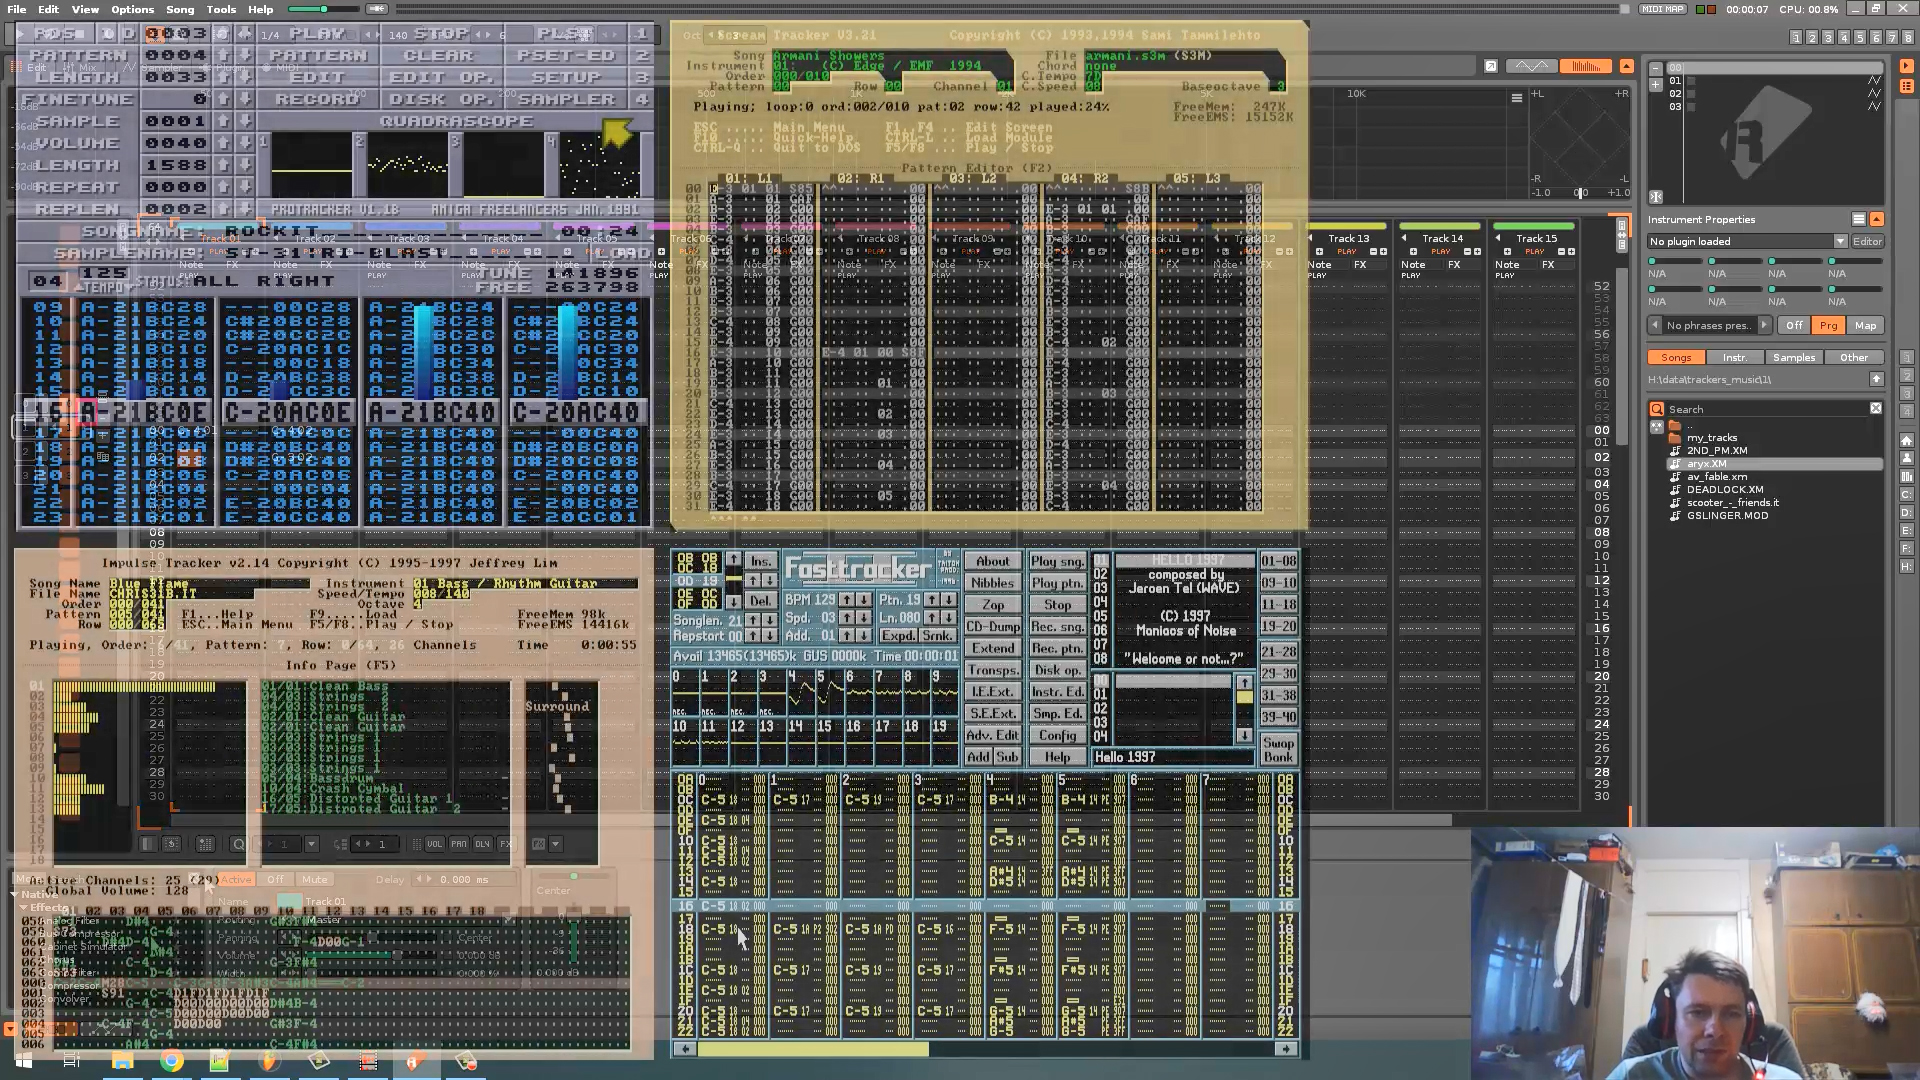Open the MIDI MAP mapping button
Image resolution: width=1920 pixels, height=1080 pixels.
[1663, 9]
